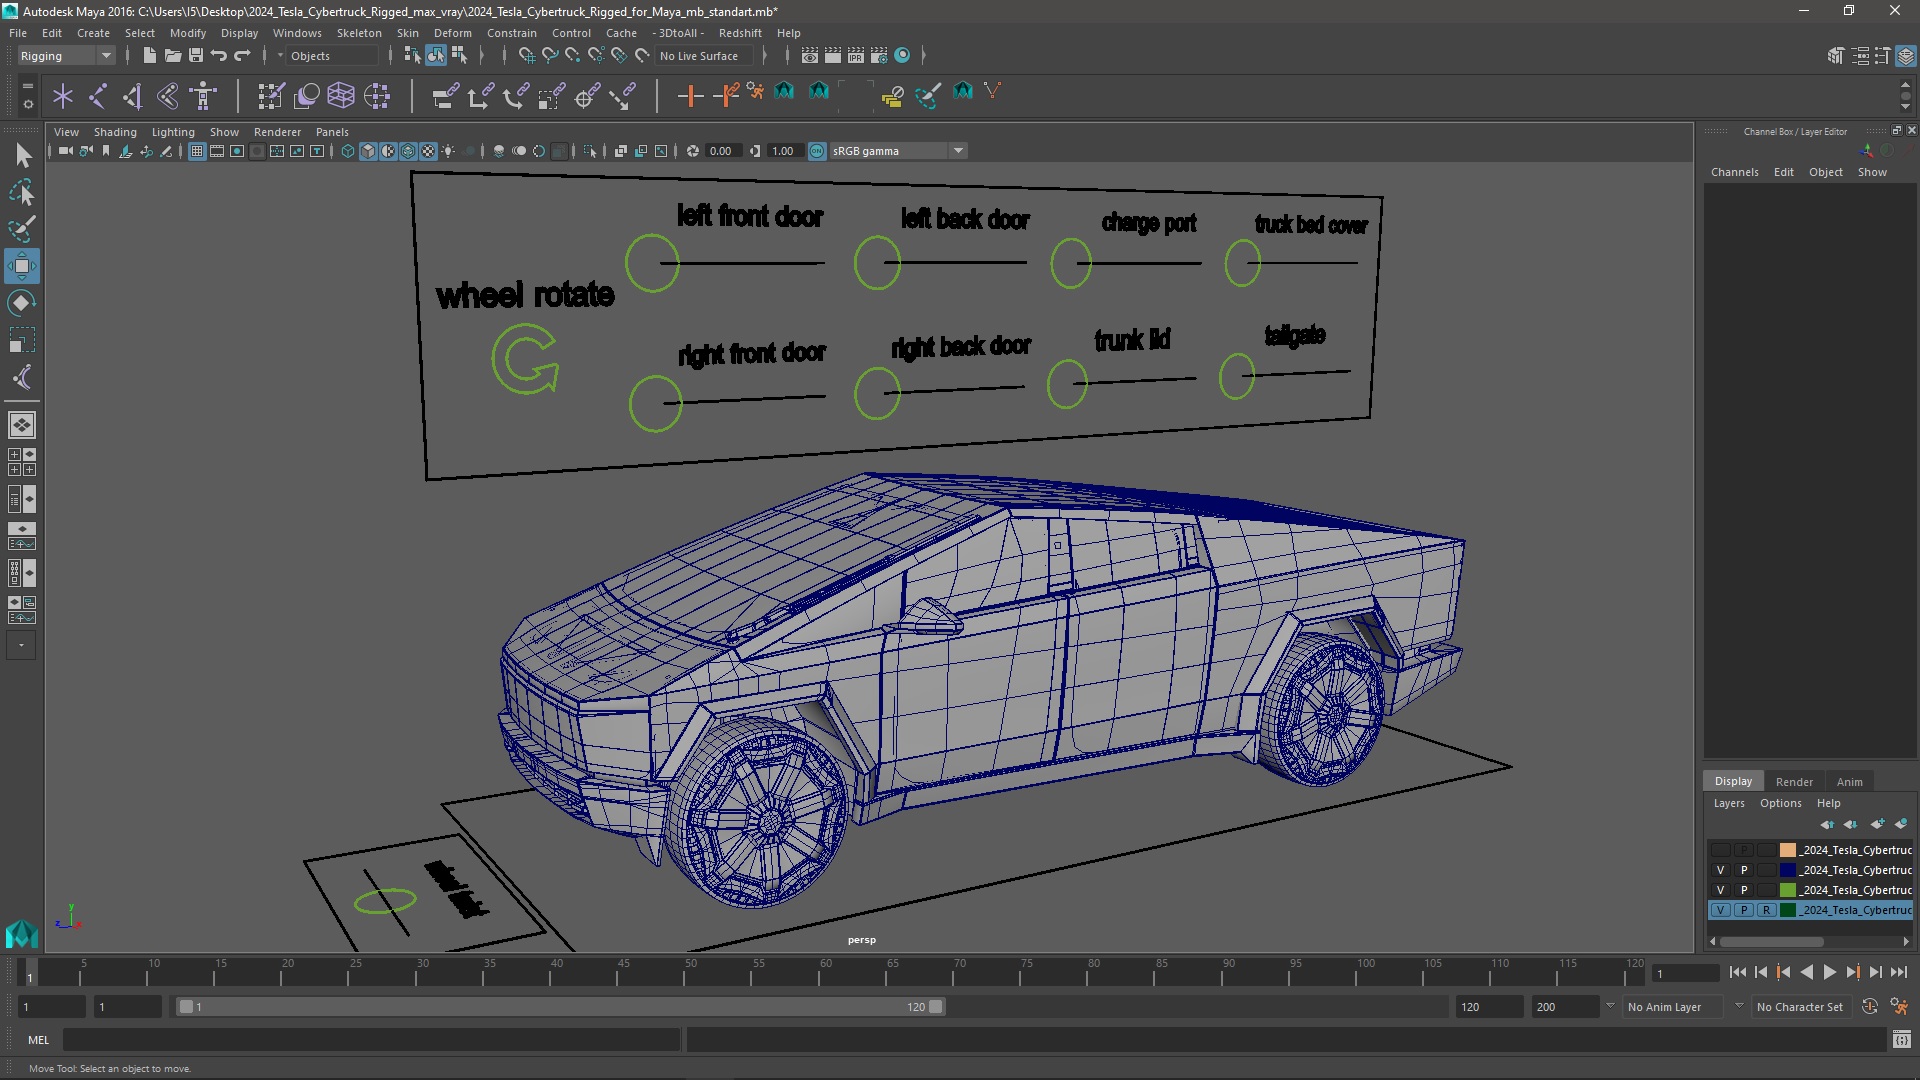Open the Options menu in Layer Editor
Viewport: 1920px width, 1080px height.
(1780, 803)
